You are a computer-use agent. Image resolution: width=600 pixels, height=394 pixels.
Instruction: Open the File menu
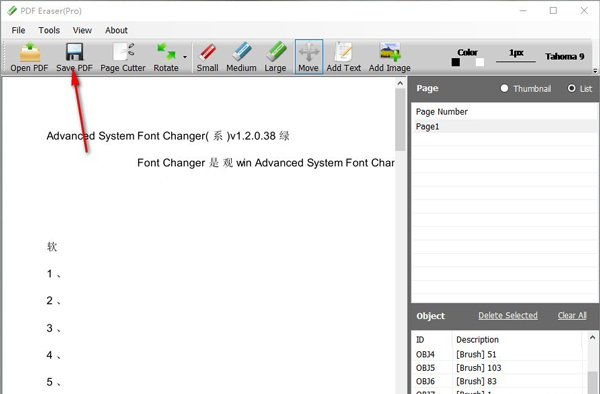[x=18, y=30]
